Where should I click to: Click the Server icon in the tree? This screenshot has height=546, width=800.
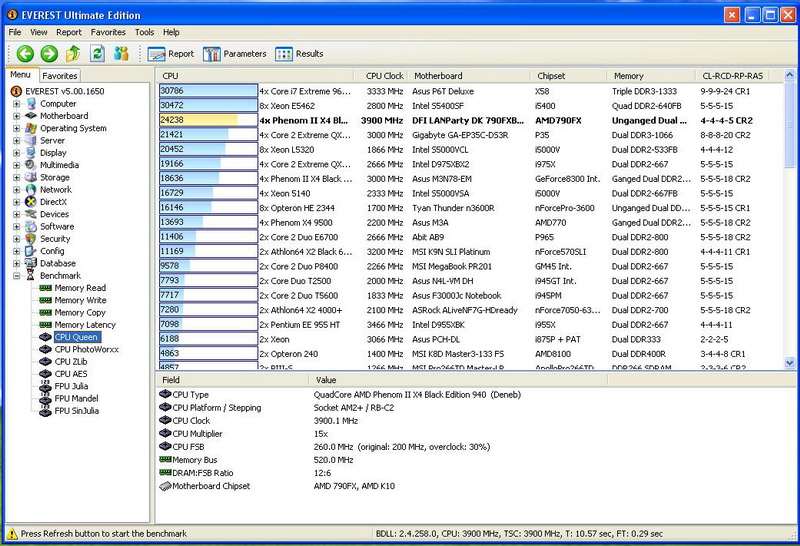pos(31,140)
